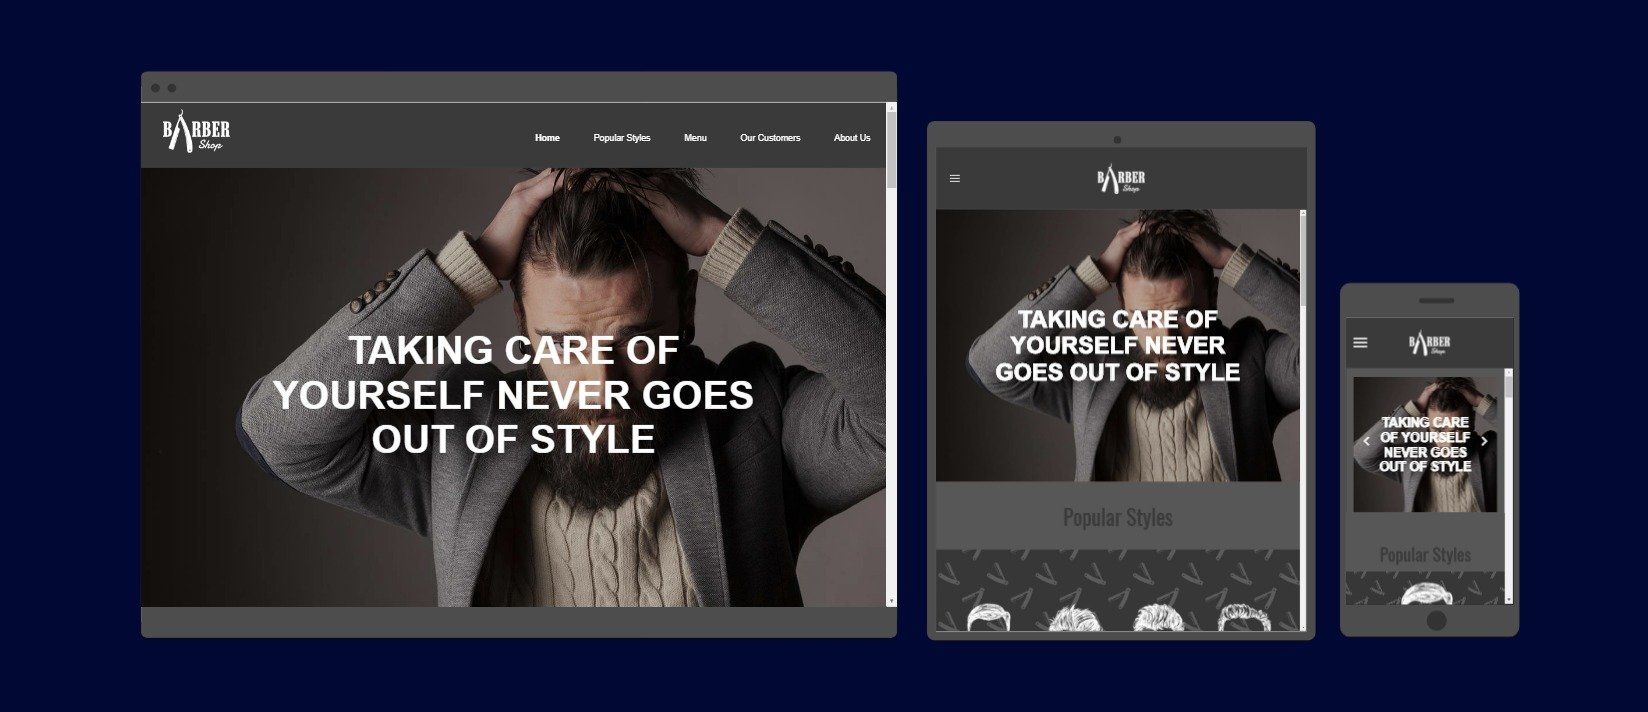Image resolution: width=1648 pixels, height=712 pixels.
Task: Go to previous slide on phone carousel
Action: coord(1367,441)
